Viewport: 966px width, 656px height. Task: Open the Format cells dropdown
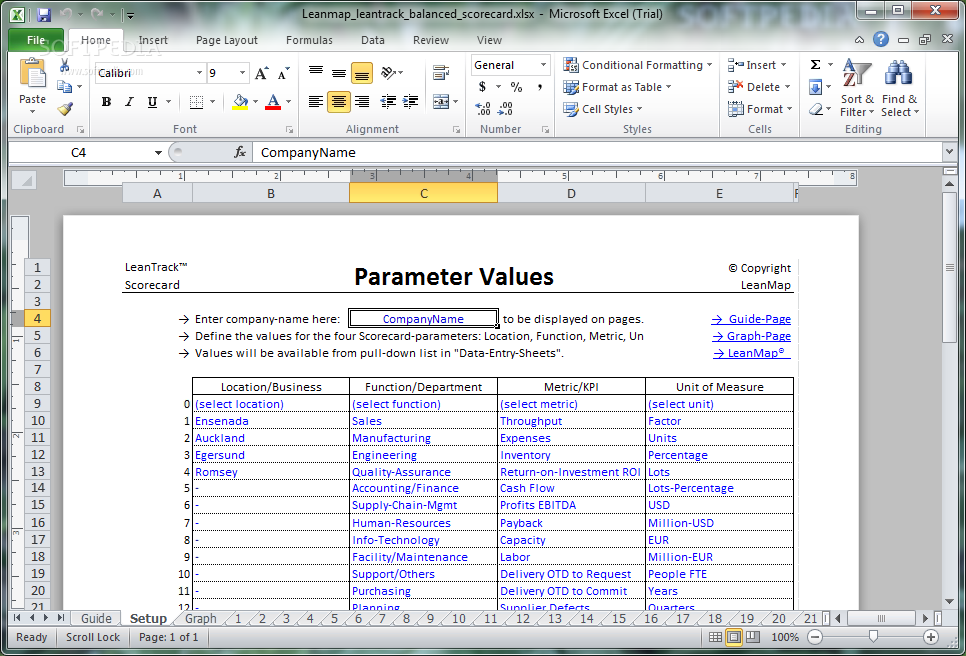pos(760,109)
